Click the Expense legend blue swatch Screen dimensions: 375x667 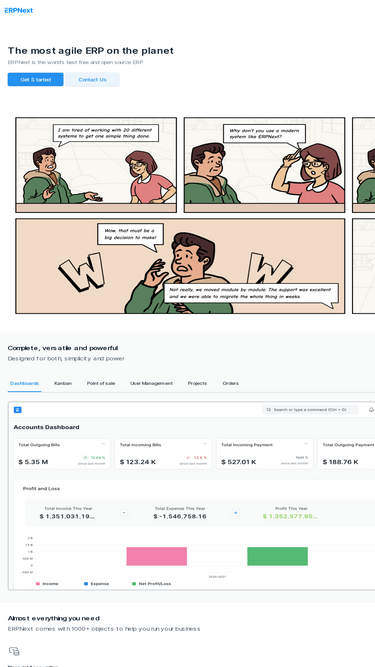click(x=86, y=584)
